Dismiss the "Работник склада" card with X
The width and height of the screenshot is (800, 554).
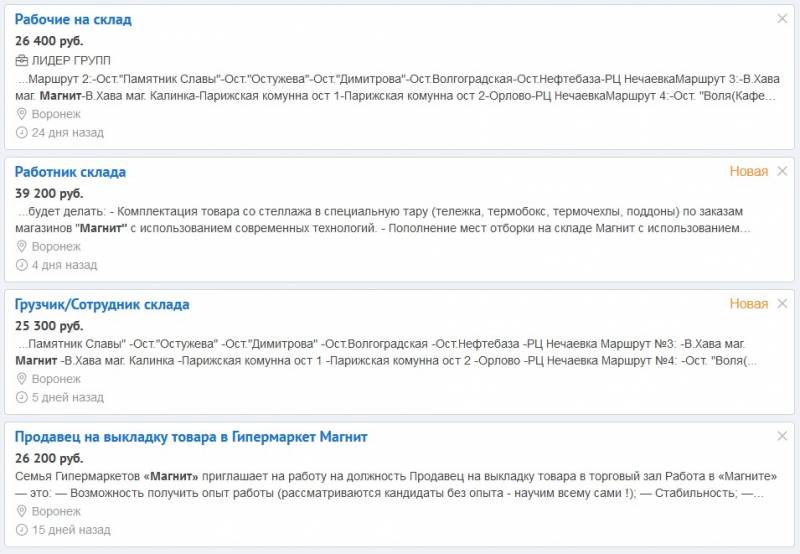[782, 171]
